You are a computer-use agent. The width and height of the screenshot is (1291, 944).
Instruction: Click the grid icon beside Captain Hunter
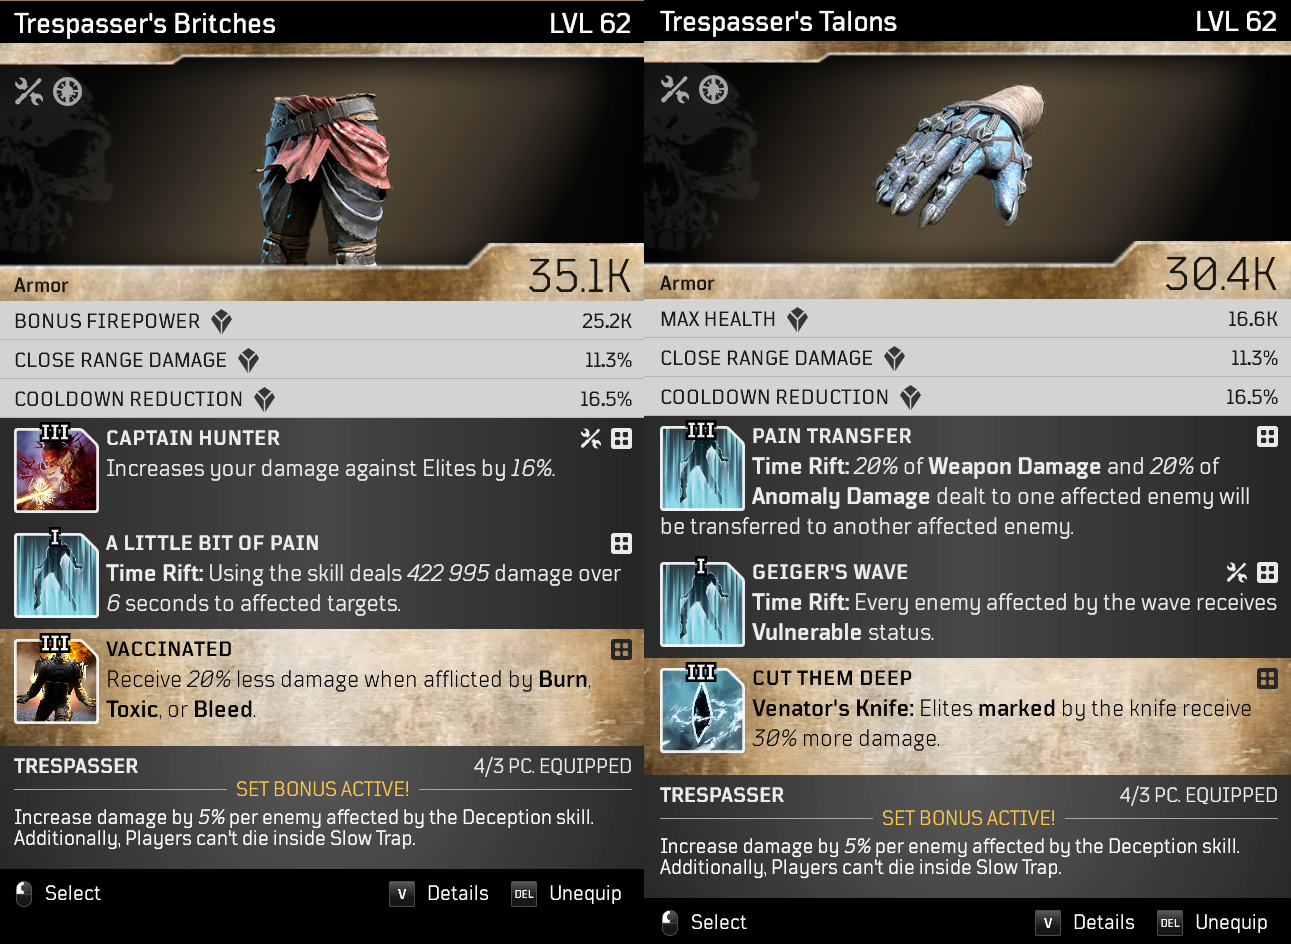coord(622,438)
